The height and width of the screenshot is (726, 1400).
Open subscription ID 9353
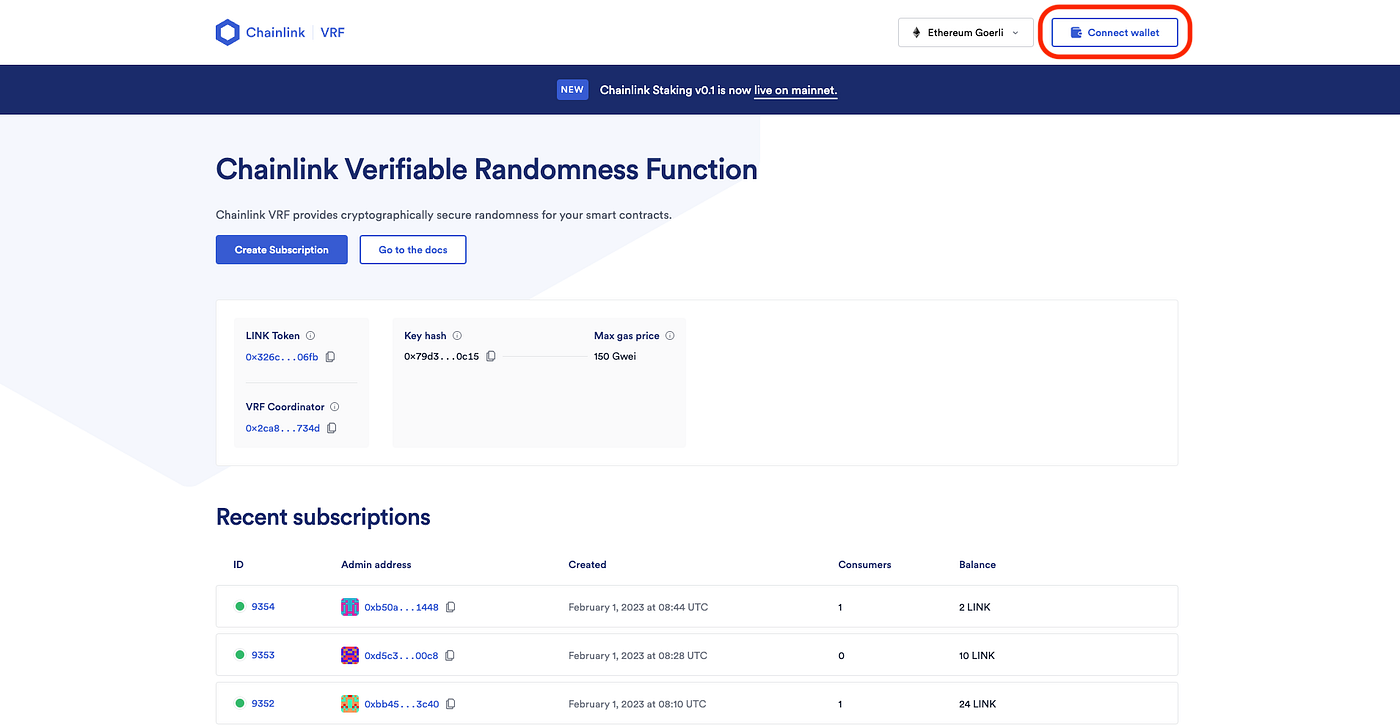click(x=263, y=655)
